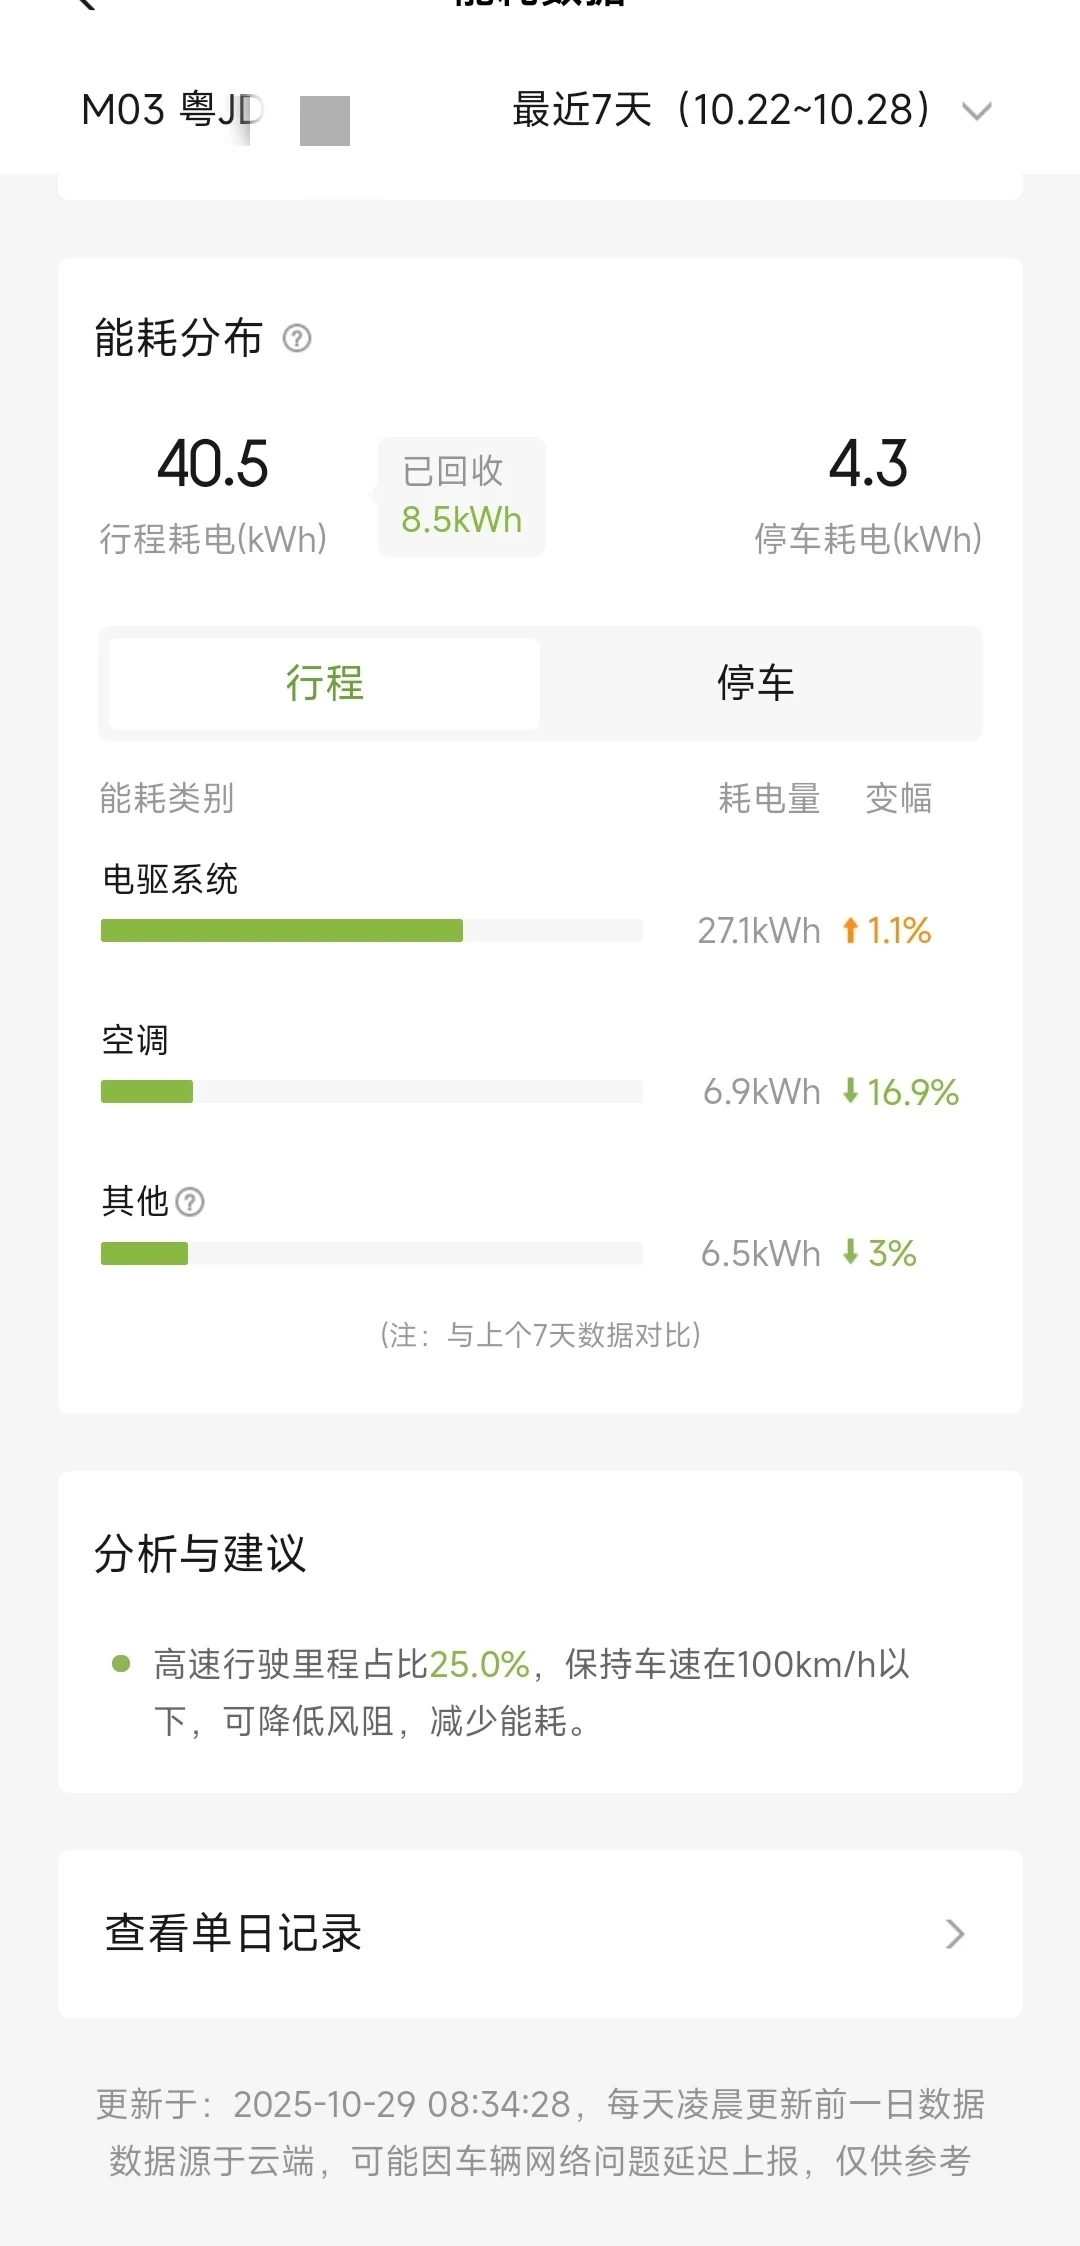Tap the 40.5 行程耗电 value
The image size is (1080, 2246).
click(213, 465)
